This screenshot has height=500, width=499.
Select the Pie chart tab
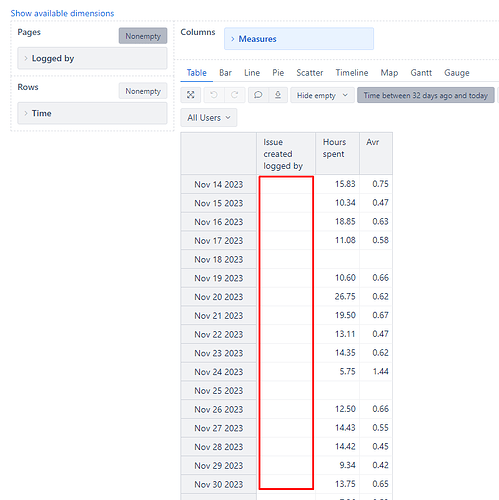click(x=278, y=73)
